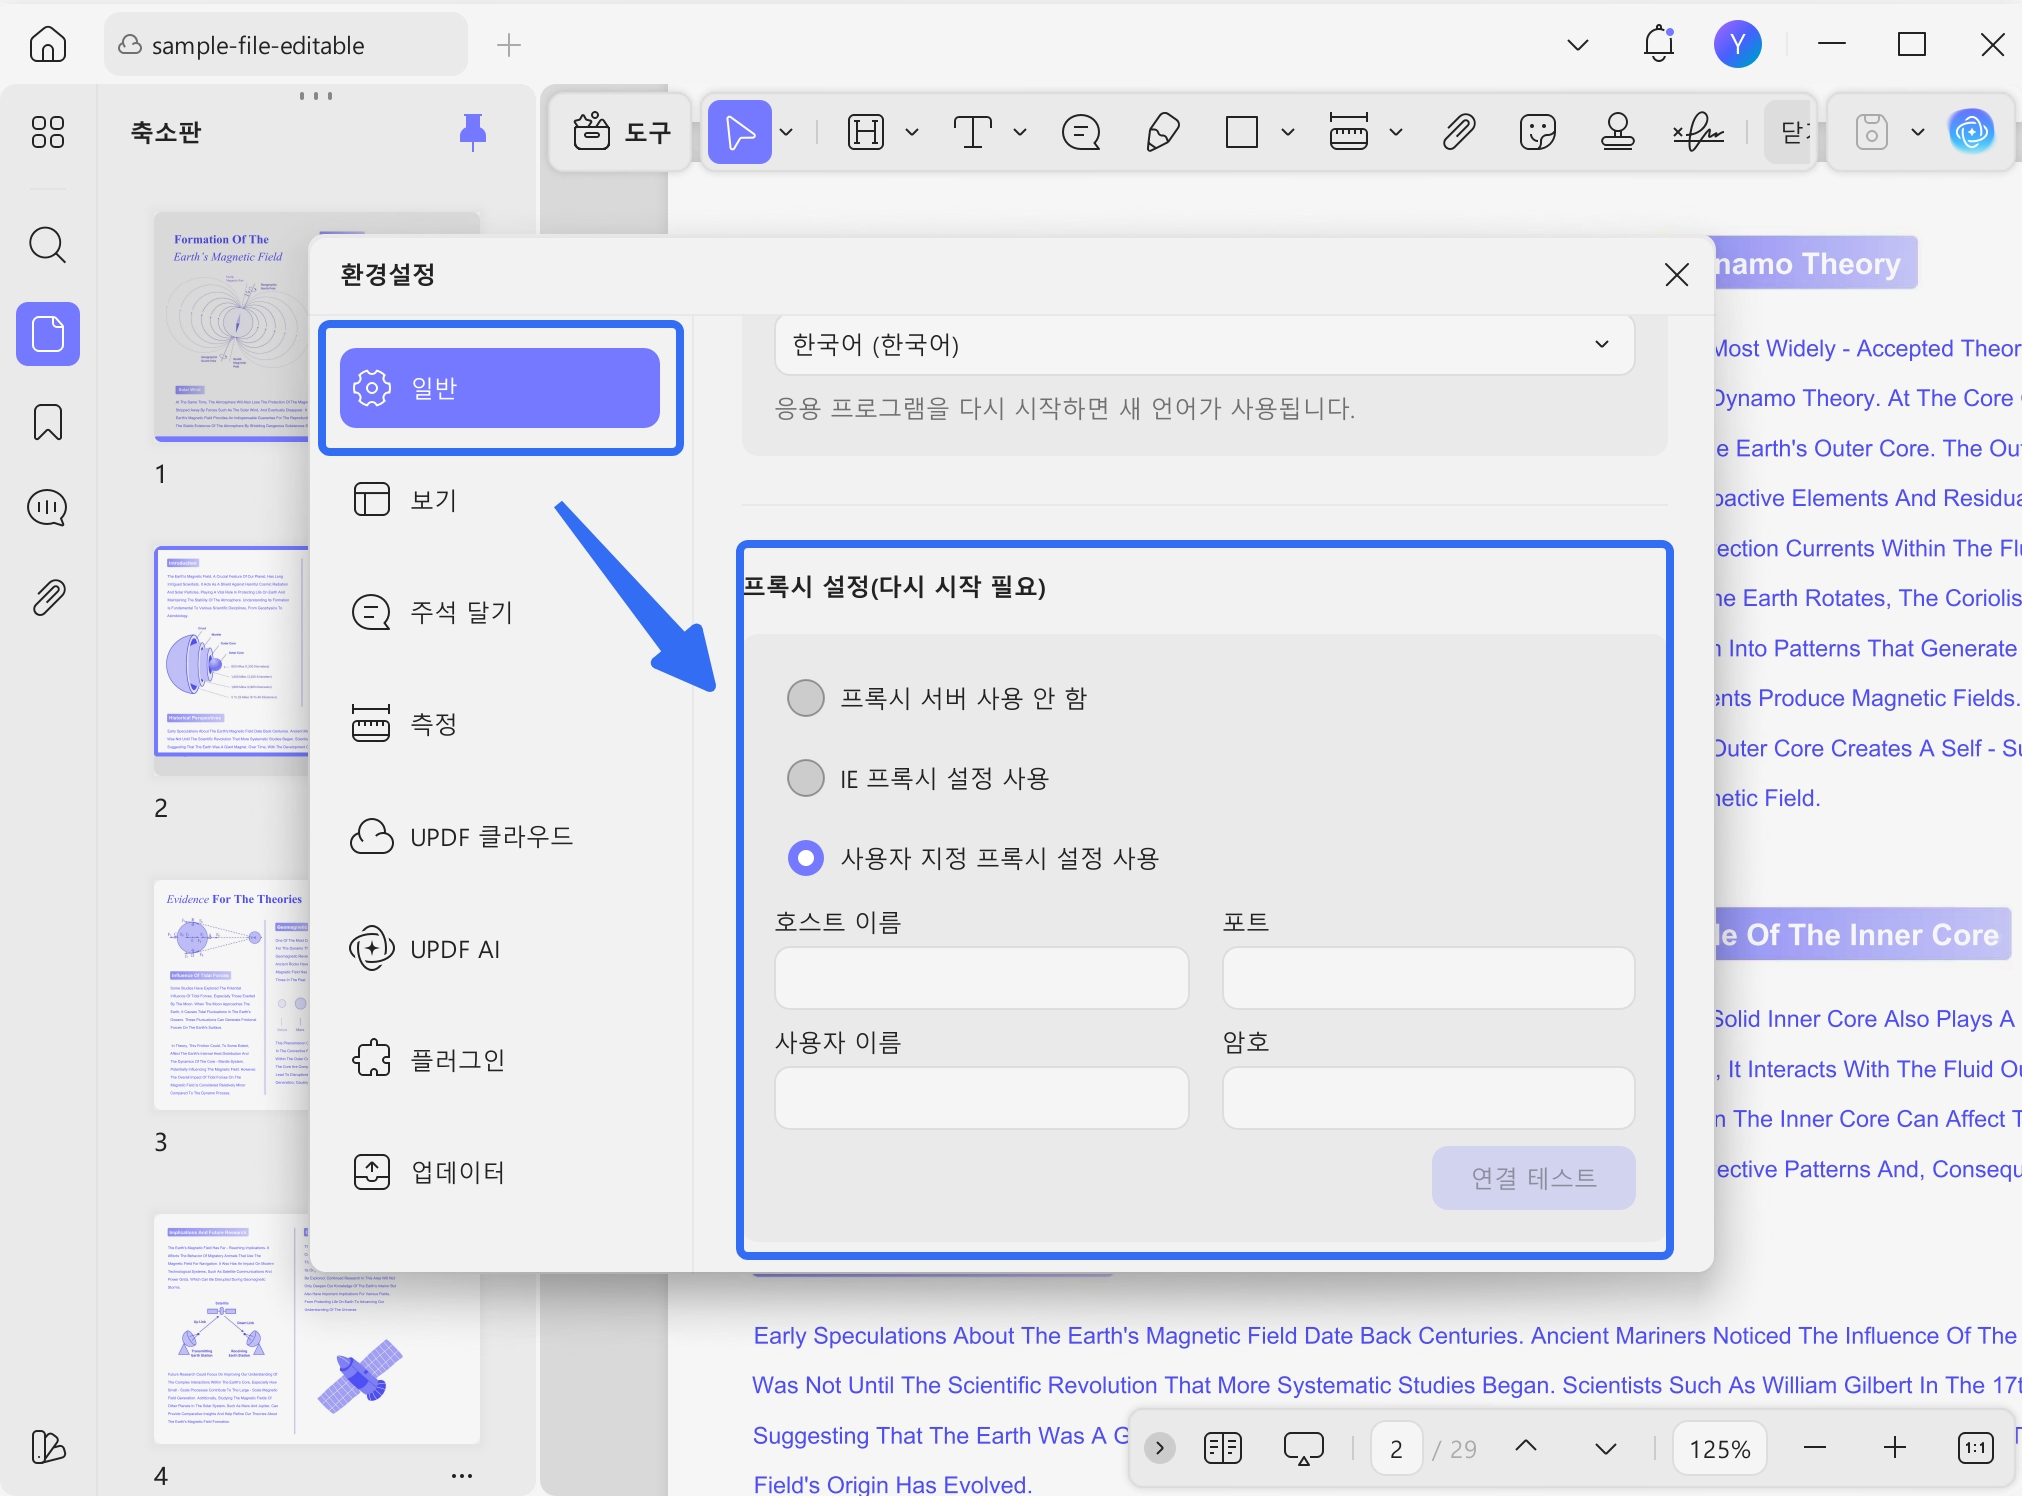Click the stamp tool icon

pyautogui.click(x=1617, y=131)
